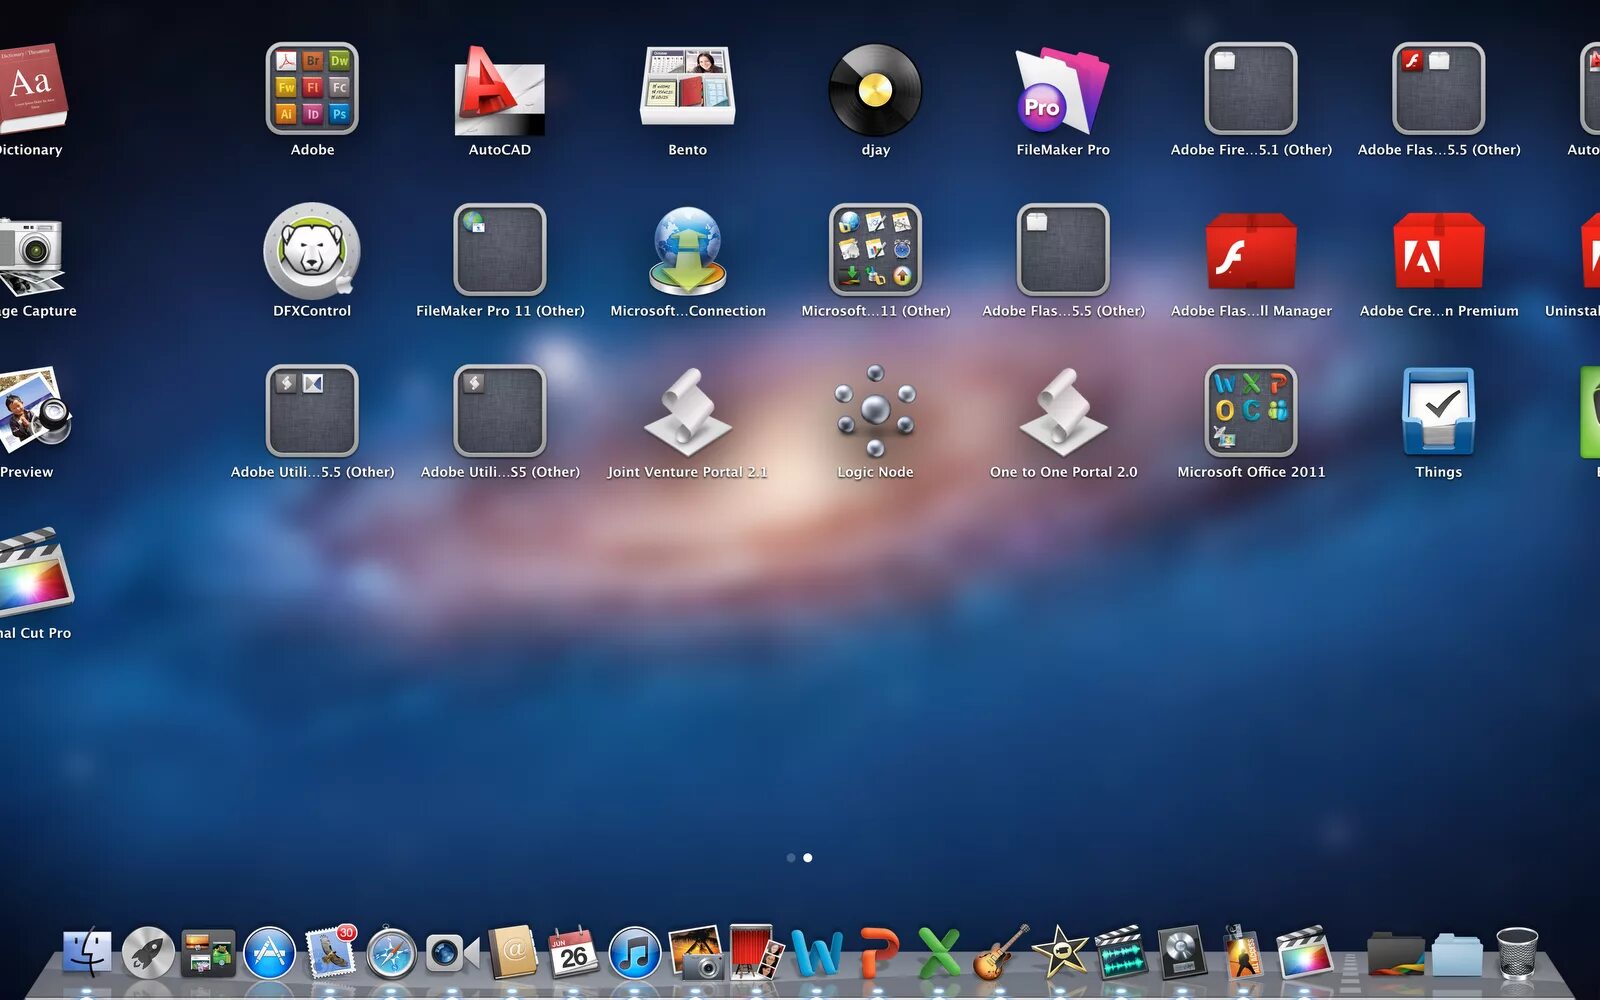Open iMovie star icon in Dock
Viewport: 1600px width, 1000px height.
pos(1060,952)
